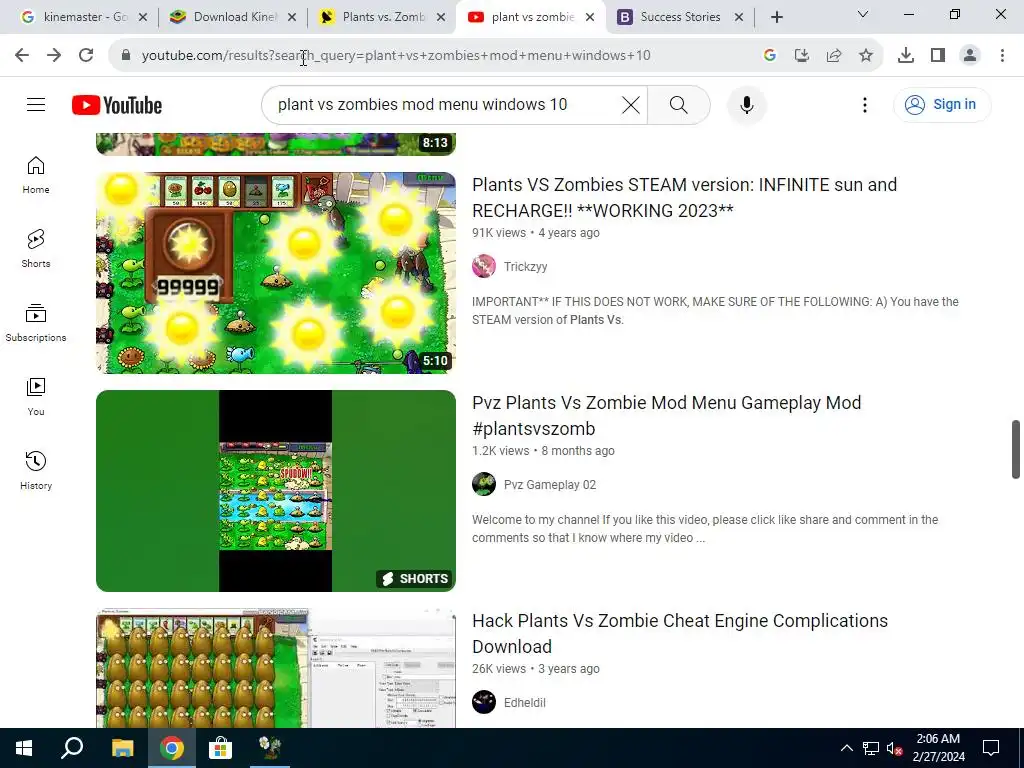The height and width of the screenshot is (768, 1024).
Task: Open Subscriptions in the sidebar
Action: [36, 323]
